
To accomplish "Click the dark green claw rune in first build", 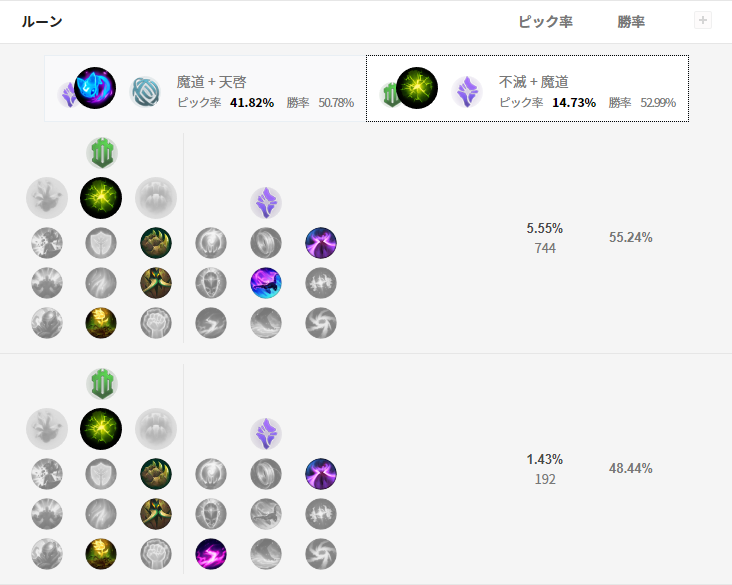I will tap(156, 243).
